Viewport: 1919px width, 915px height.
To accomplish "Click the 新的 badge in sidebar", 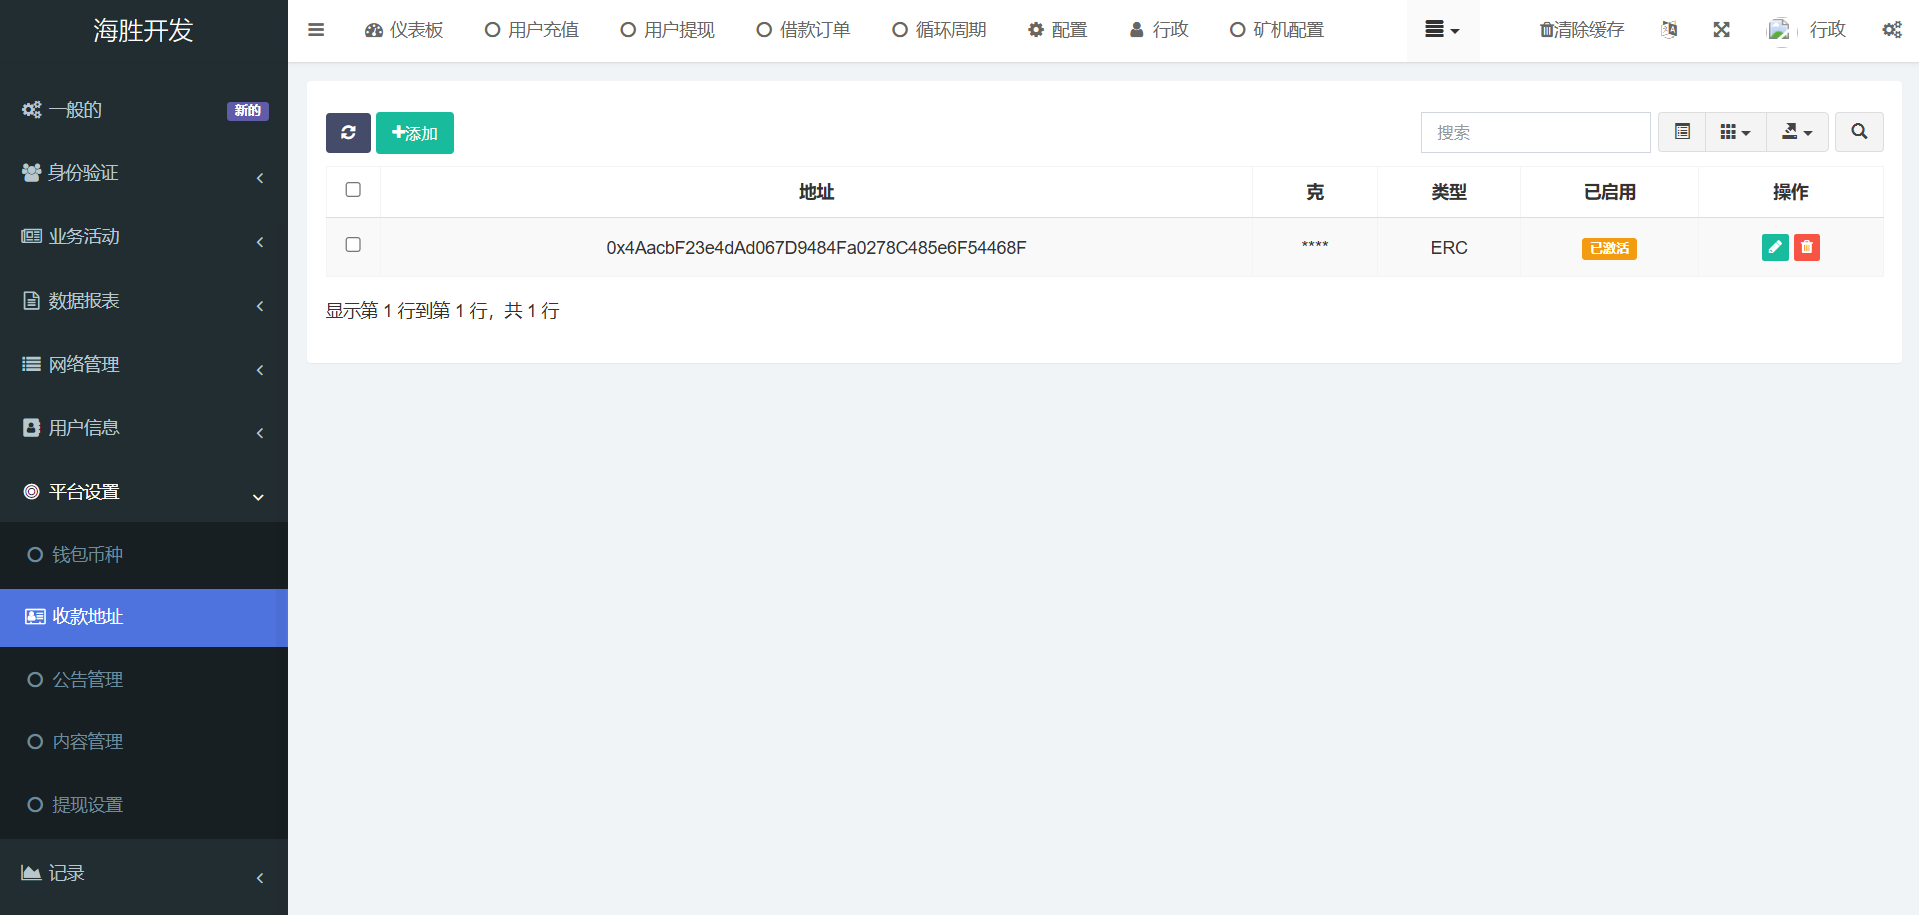I will click(248, 111).
